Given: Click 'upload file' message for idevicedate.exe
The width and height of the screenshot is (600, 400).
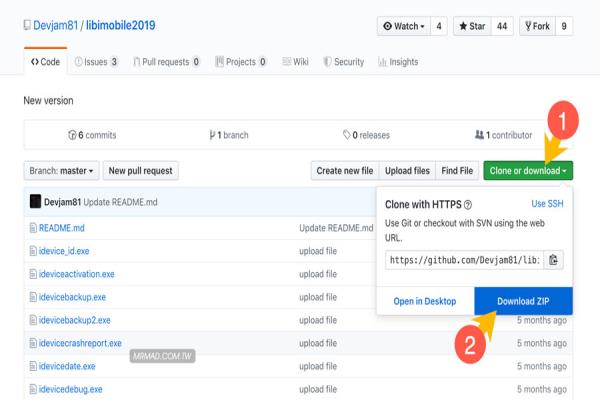Looking at the screenshot, I should click(x=318, y=366).
